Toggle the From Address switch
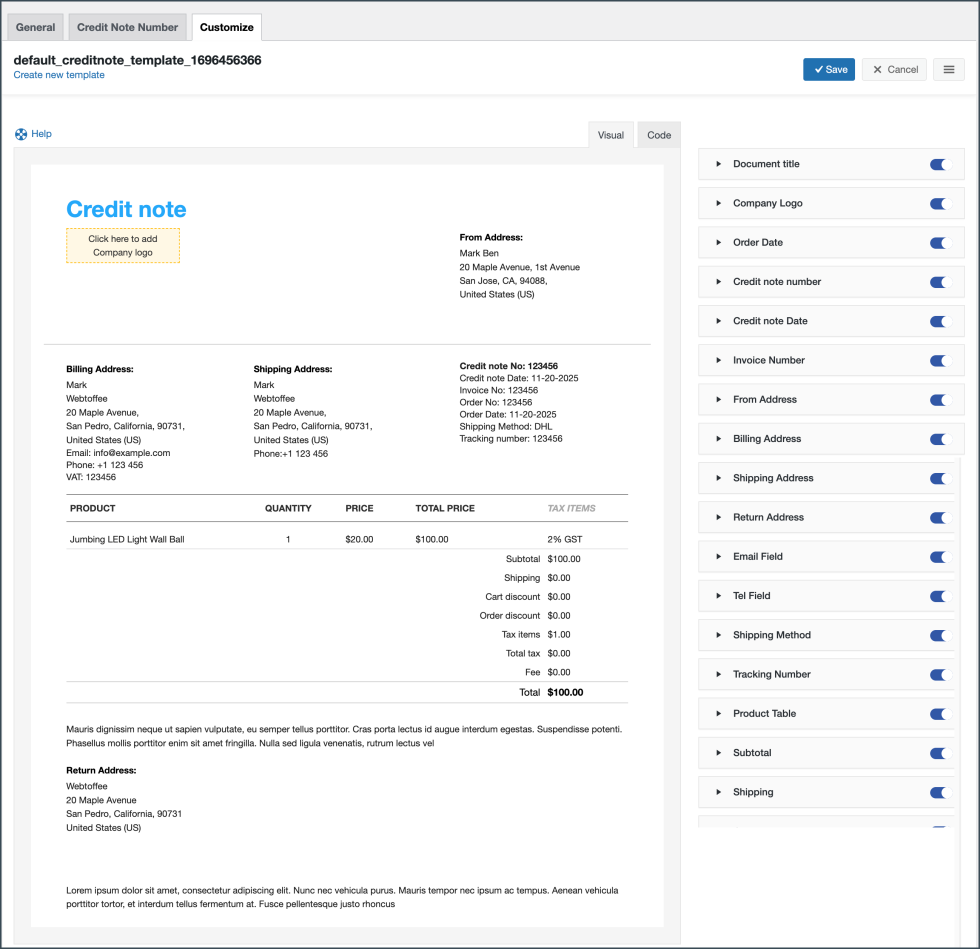The height and width of the screenshot is (949, 980). tap(941, 400)
